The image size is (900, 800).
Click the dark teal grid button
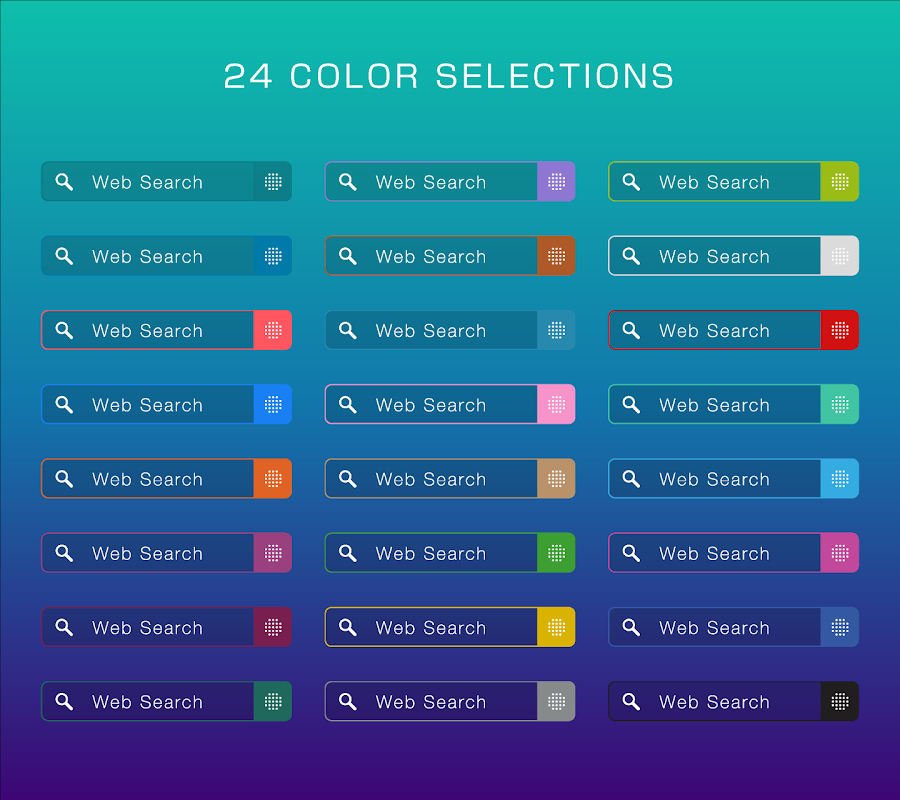pos(273,181)
